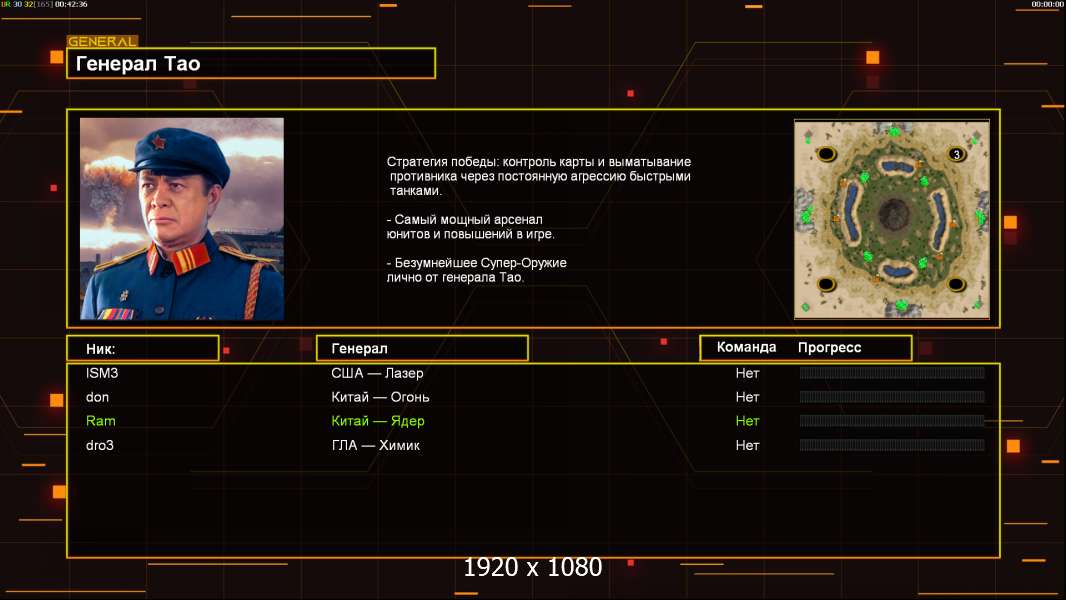Click loading progress bar in Ram row

click(x=892, y=421)
